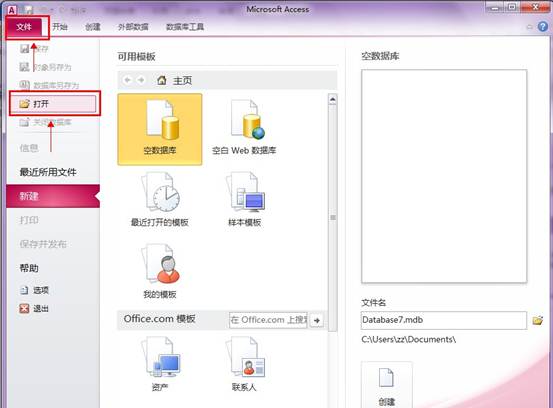
Task: Click the 选项 options icon
Action: click(x=24, y=290)
